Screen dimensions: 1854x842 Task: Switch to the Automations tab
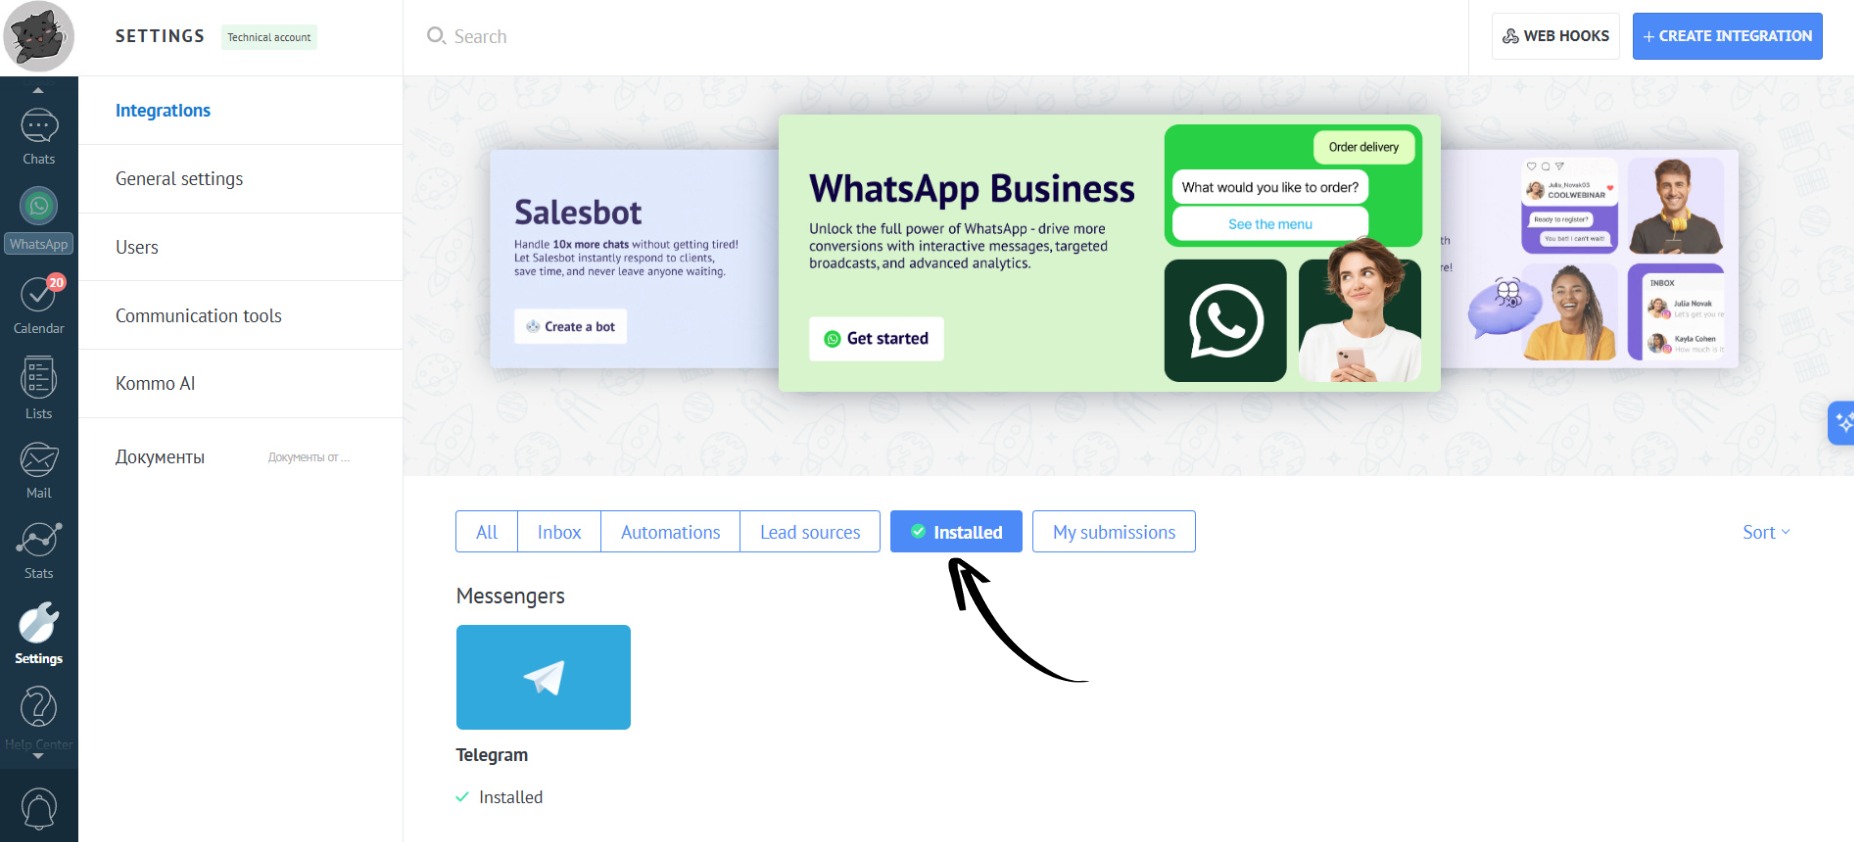pos(670,532)
